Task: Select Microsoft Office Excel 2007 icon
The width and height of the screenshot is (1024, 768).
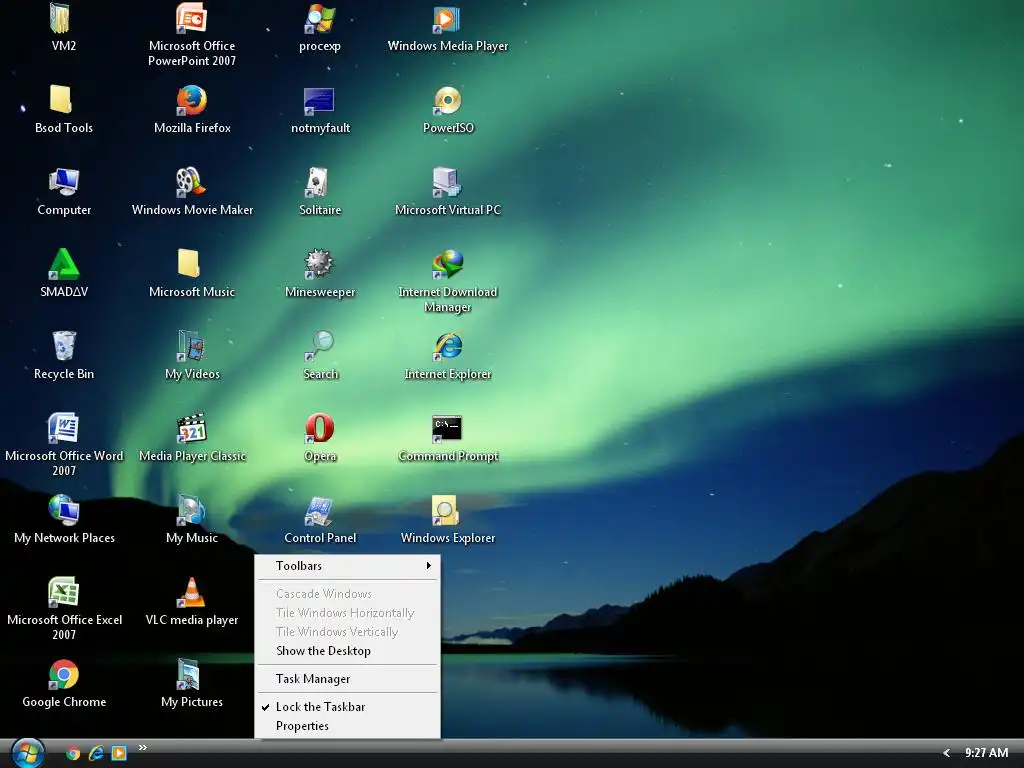Action: click(x=63, y=592)
